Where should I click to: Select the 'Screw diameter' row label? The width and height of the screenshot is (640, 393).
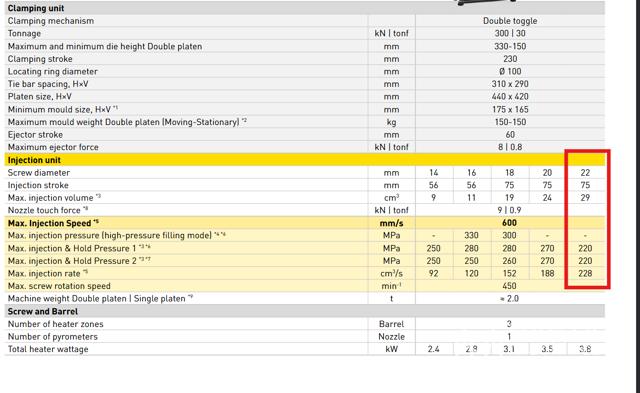38,173
